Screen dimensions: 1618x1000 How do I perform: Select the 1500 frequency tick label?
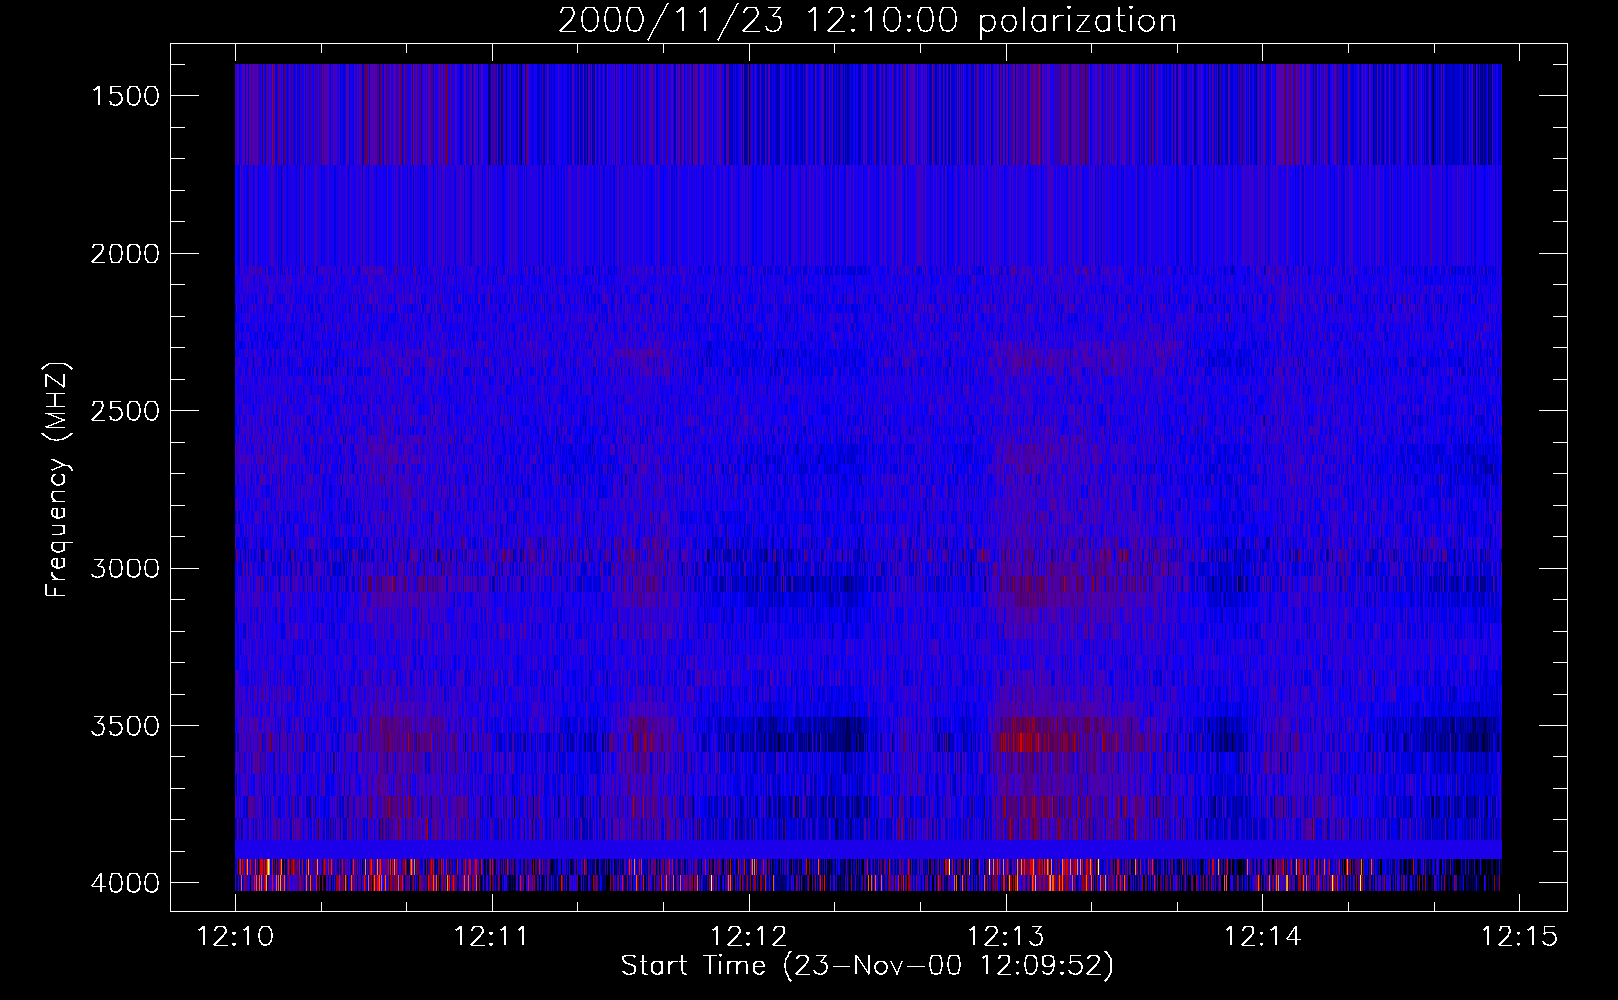pyautogui.click(x=125, y=96)
